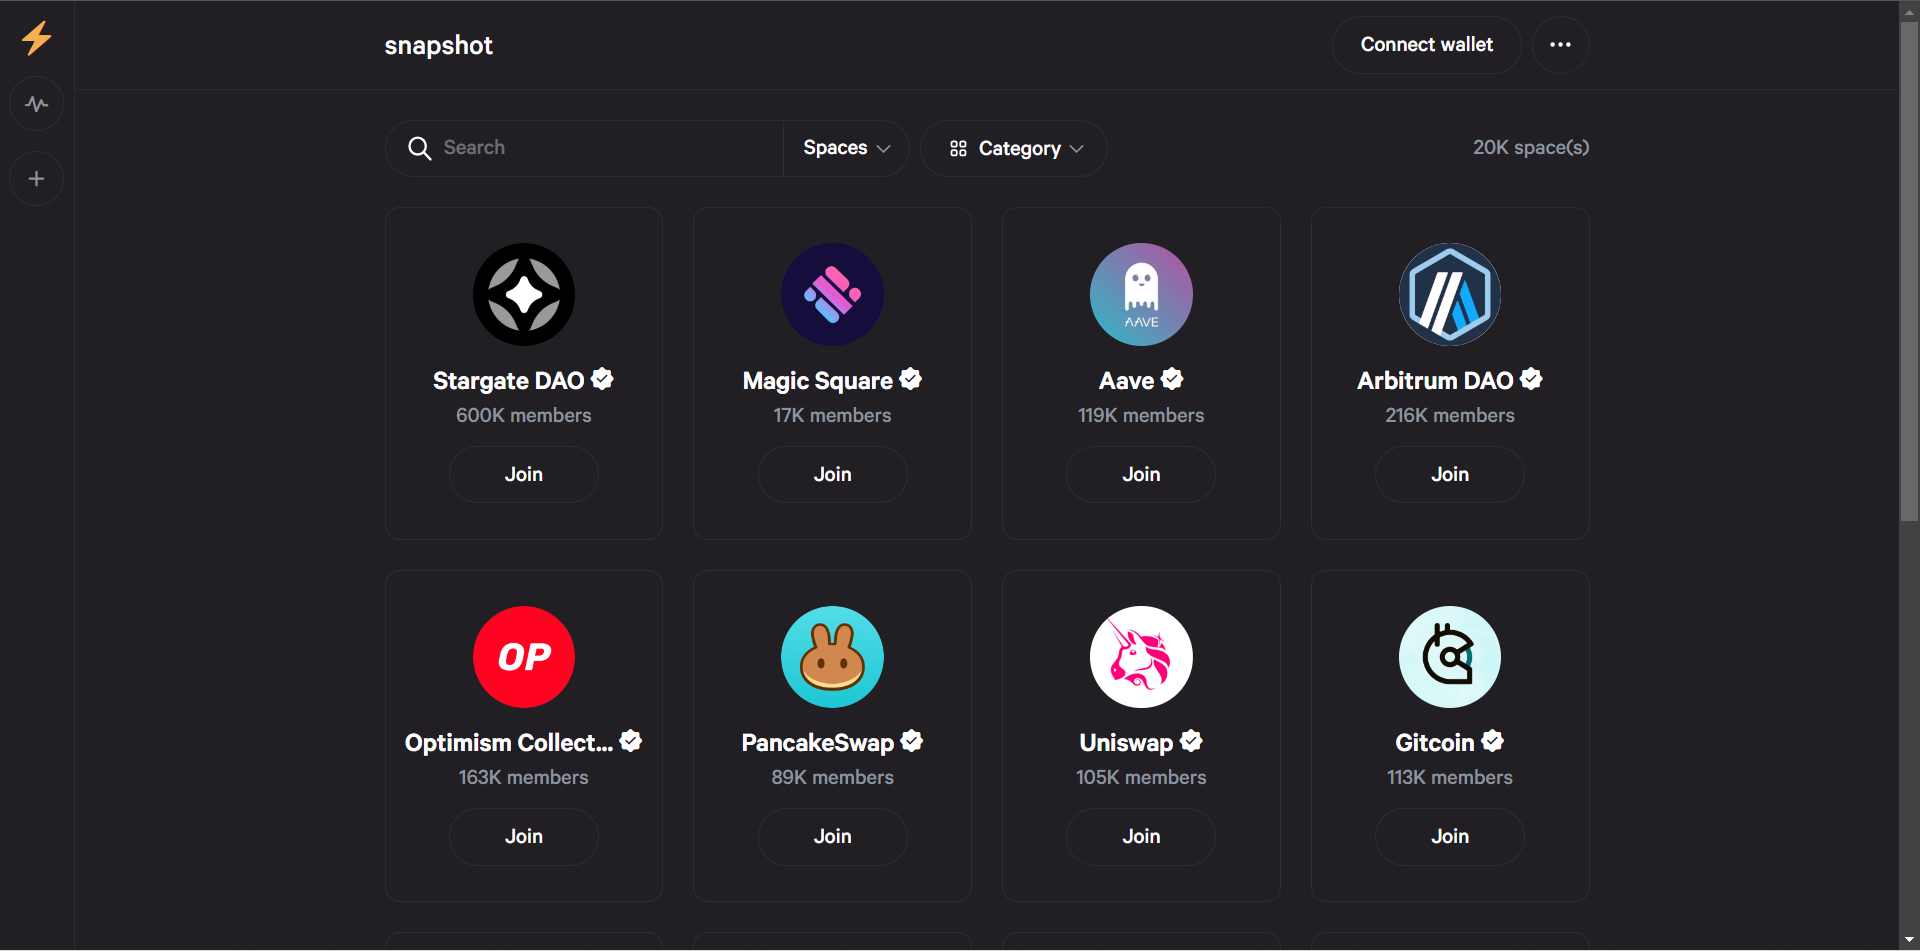This screenshot has width=1920, height=951.
Task: Click 600K members text
Action: 524,416
